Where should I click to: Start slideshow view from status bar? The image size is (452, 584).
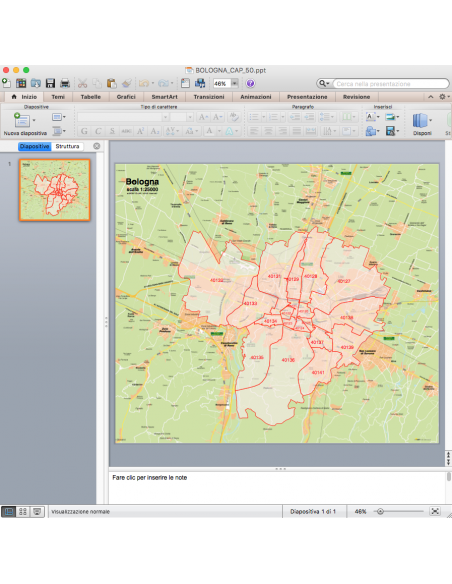pyautogui.click(x=37, y=512)
